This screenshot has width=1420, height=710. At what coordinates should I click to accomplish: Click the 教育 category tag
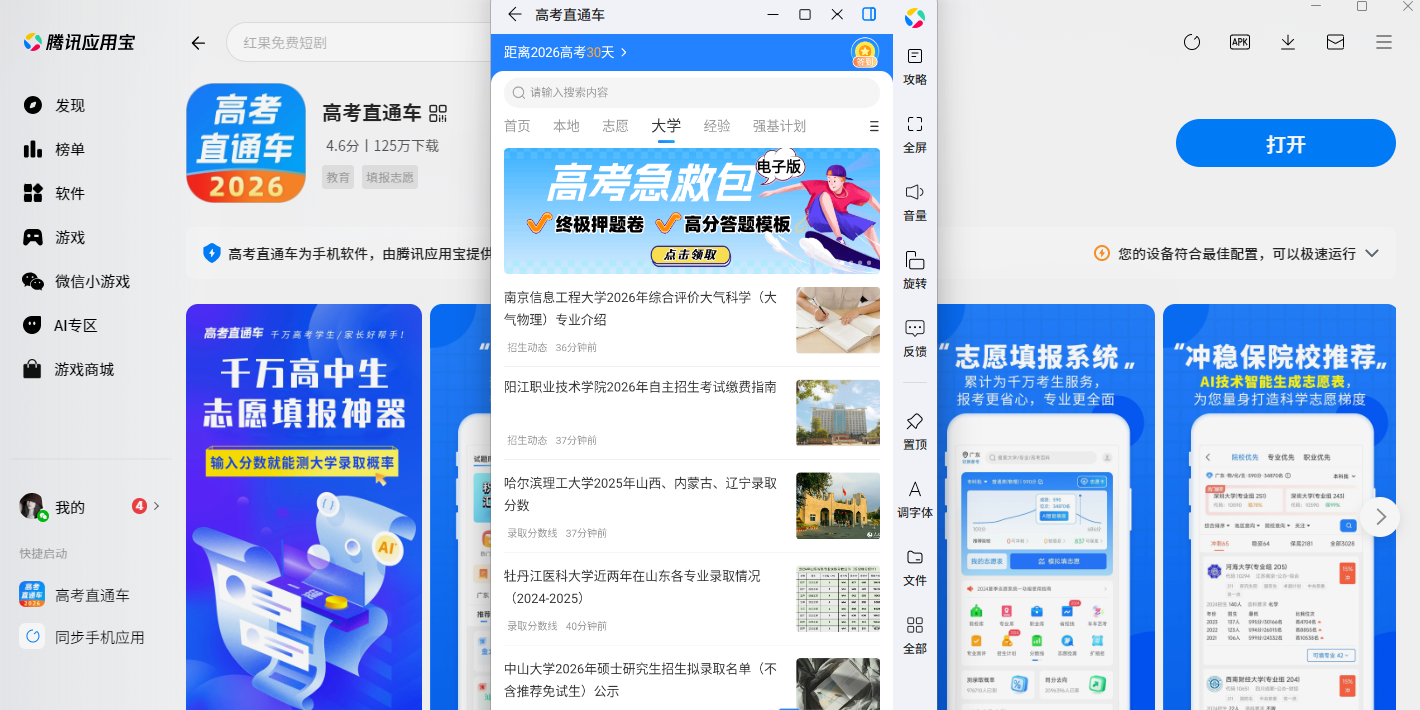pyautogui.click(x=338, y=177)
